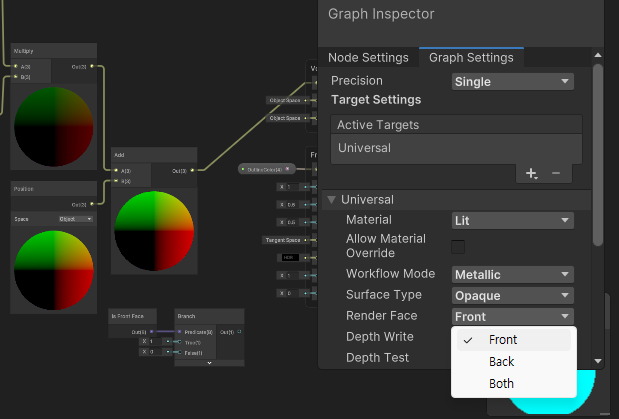Toggle the Allow Material Override checkbox

458,247
